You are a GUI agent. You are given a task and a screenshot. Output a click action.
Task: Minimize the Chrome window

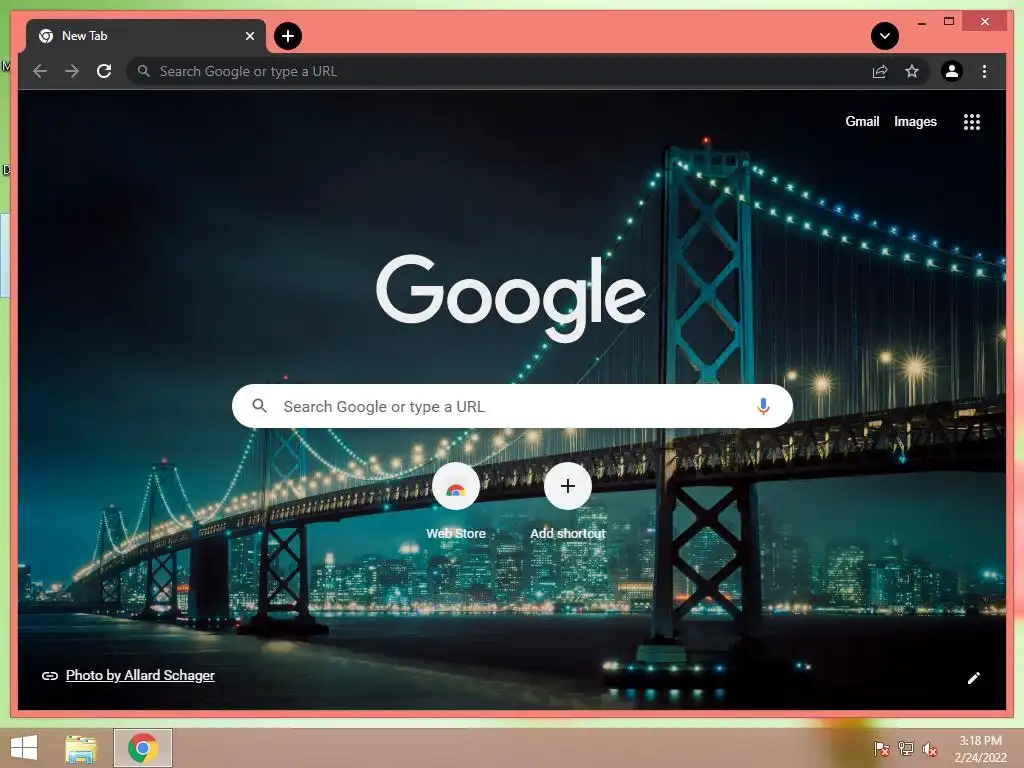point(921,22)
